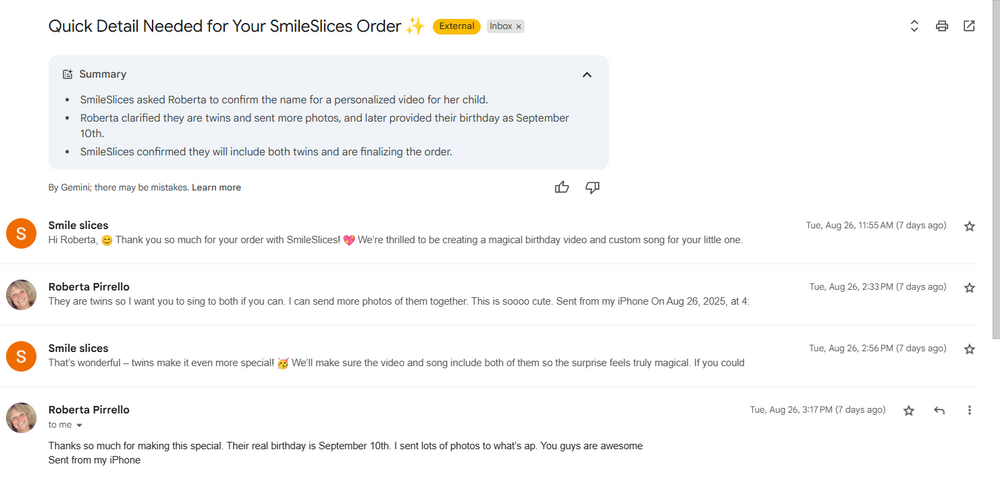Expand the 'to me' recipient details

[80, 426]
